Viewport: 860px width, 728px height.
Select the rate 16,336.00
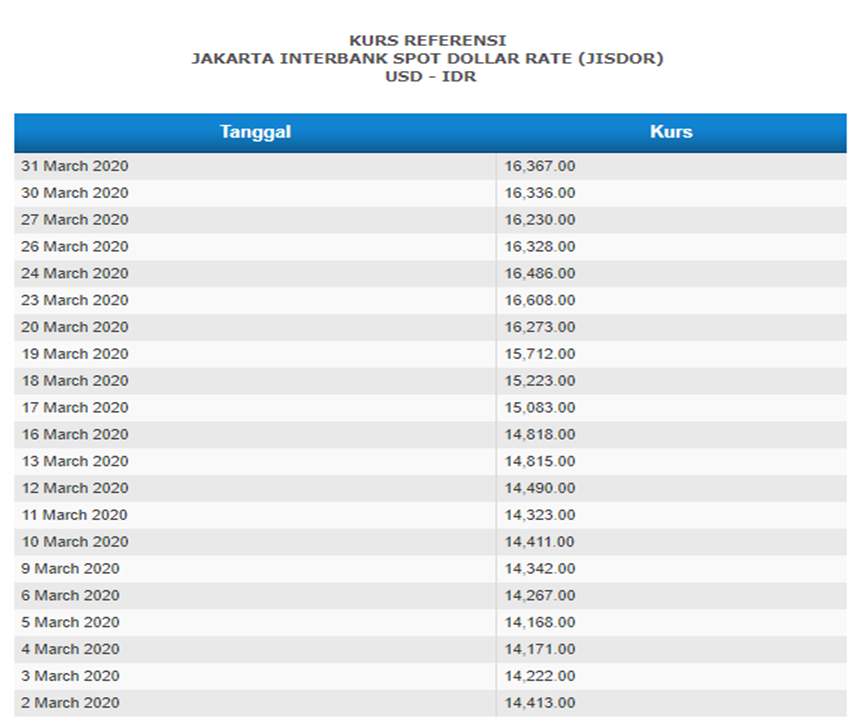coord(540,193)
